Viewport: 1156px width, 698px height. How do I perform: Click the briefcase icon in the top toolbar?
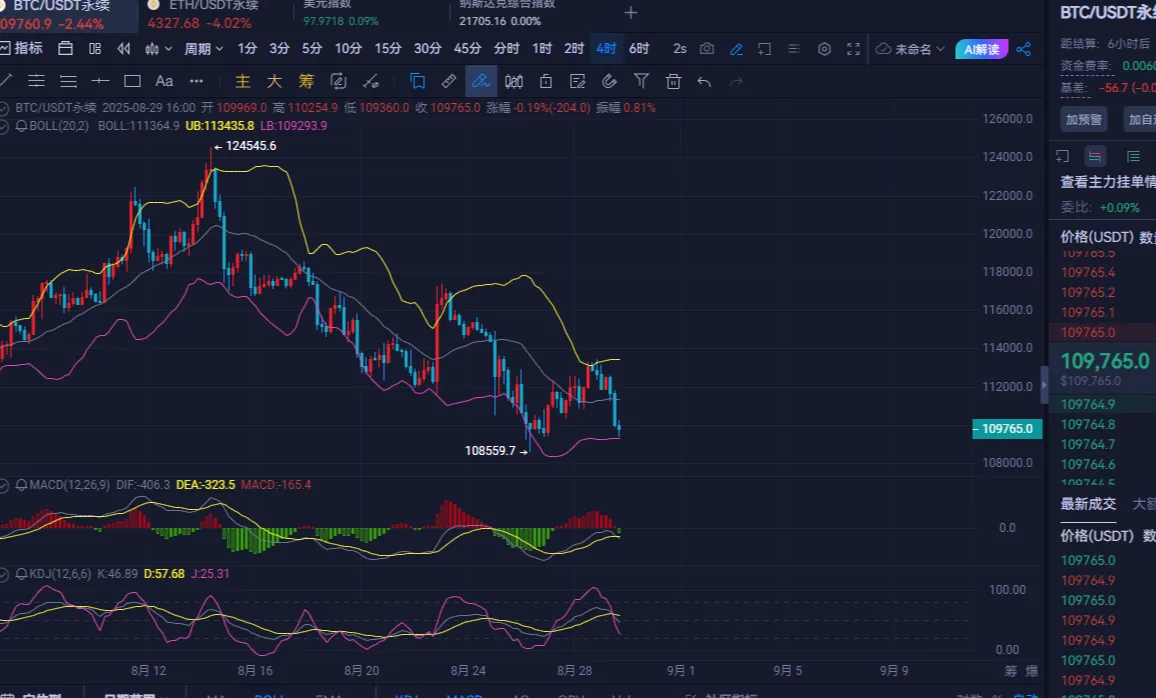coord(66,49)
